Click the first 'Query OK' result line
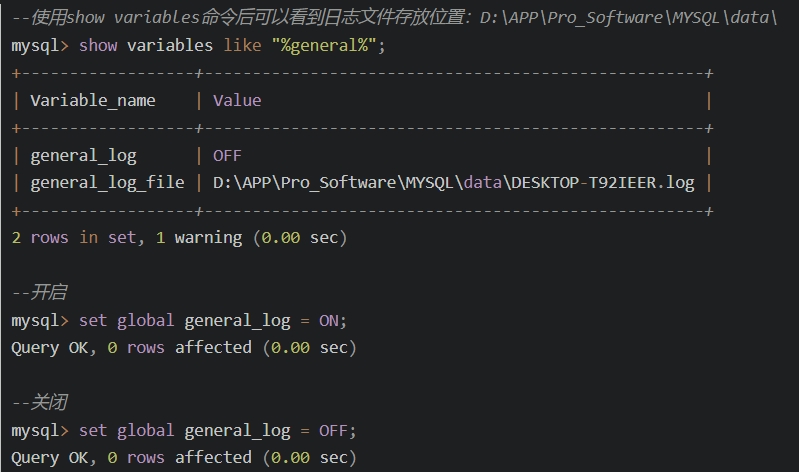799x472 pixels. pyautogui.click(x=184, y=348)
